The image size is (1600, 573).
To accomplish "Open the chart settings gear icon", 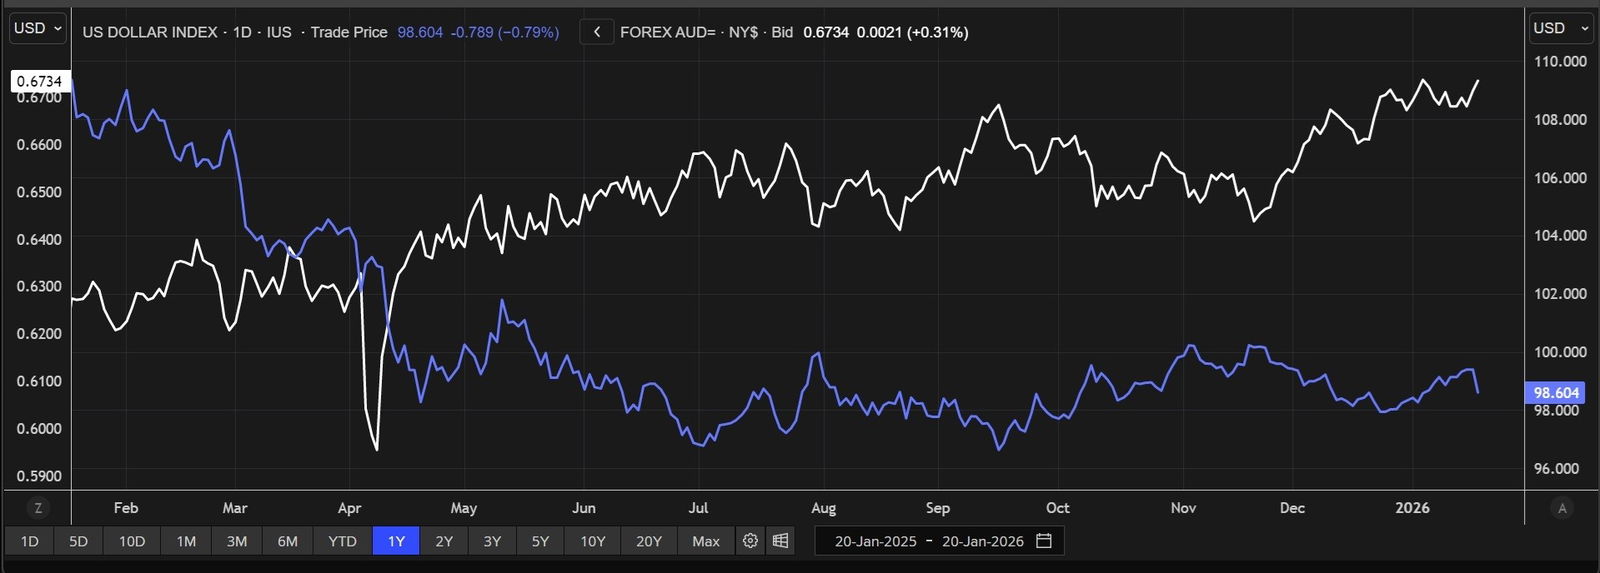I will coord(750,541).
